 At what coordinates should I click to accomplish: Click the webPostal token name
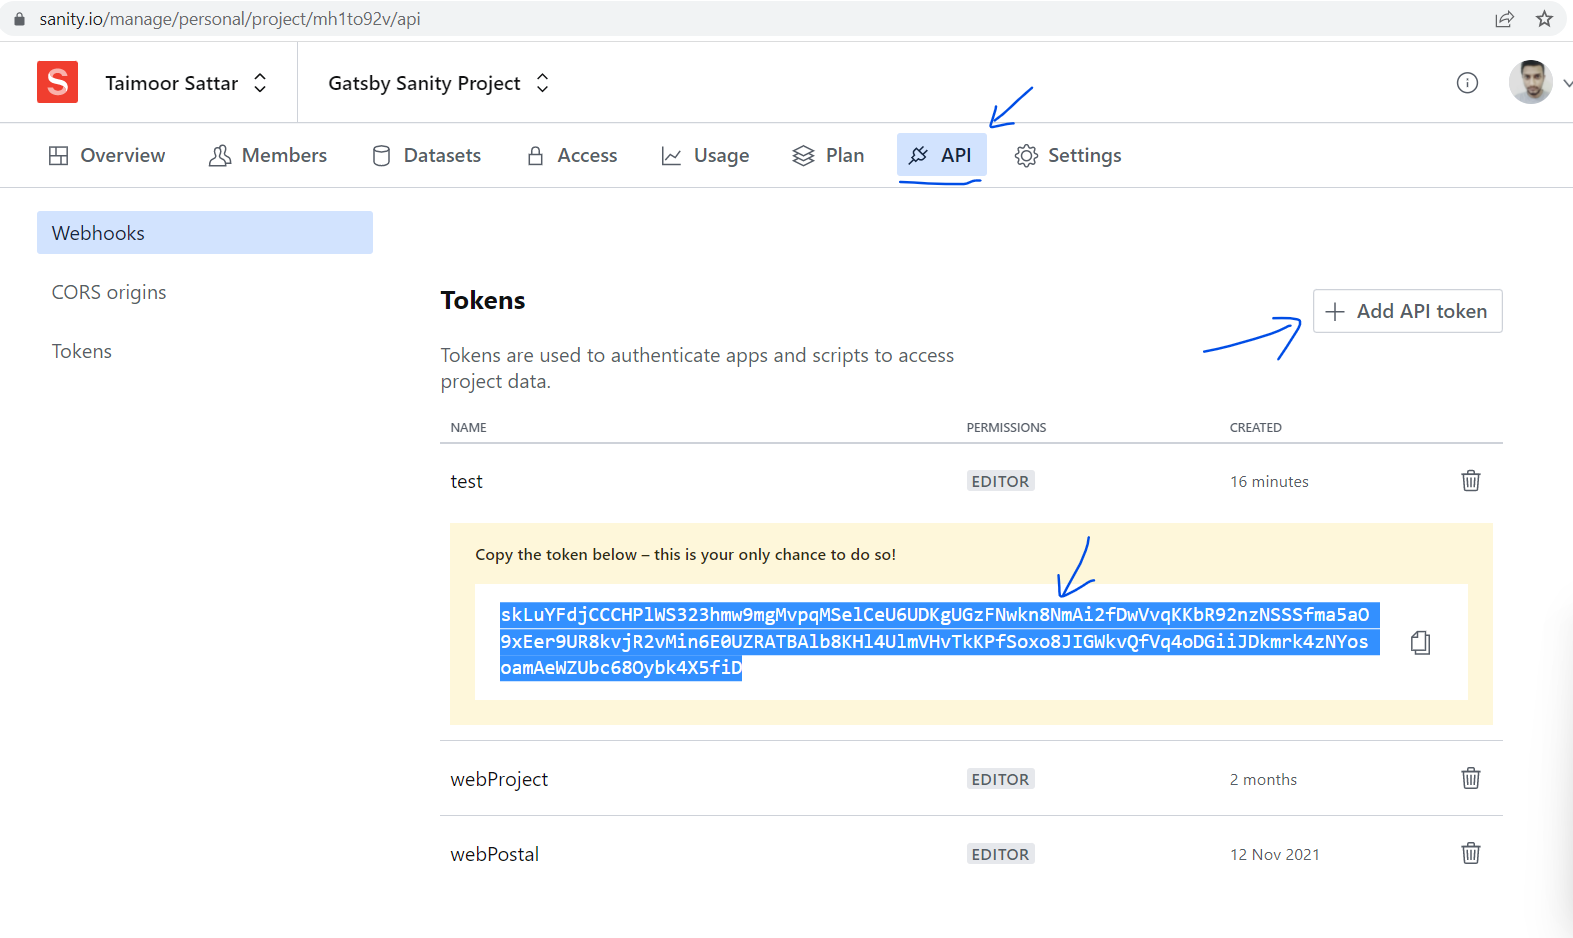[x=494, y=854]
